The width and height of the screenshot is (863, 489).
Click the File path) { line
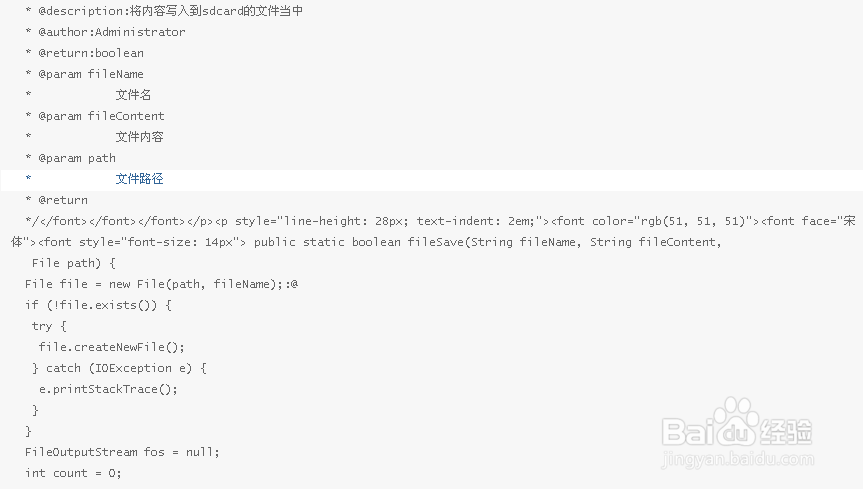click(x=74, y=263)
